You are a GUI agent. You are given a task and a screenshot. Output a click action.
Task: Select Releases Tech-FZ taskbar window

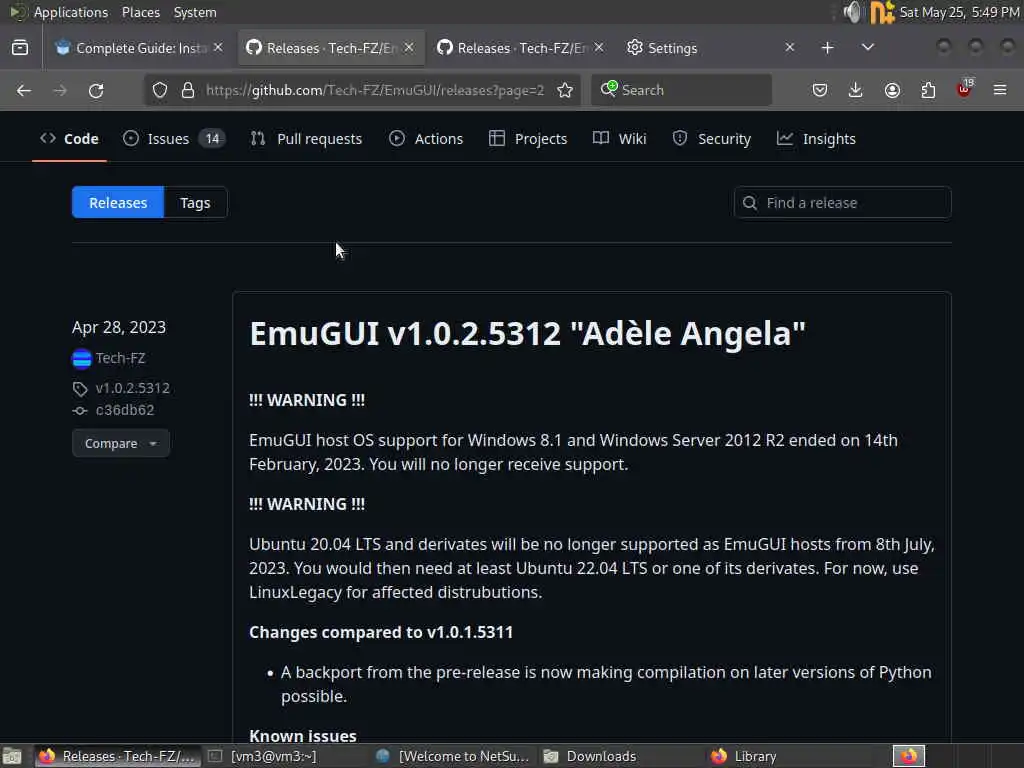click(x=118, y=756)
